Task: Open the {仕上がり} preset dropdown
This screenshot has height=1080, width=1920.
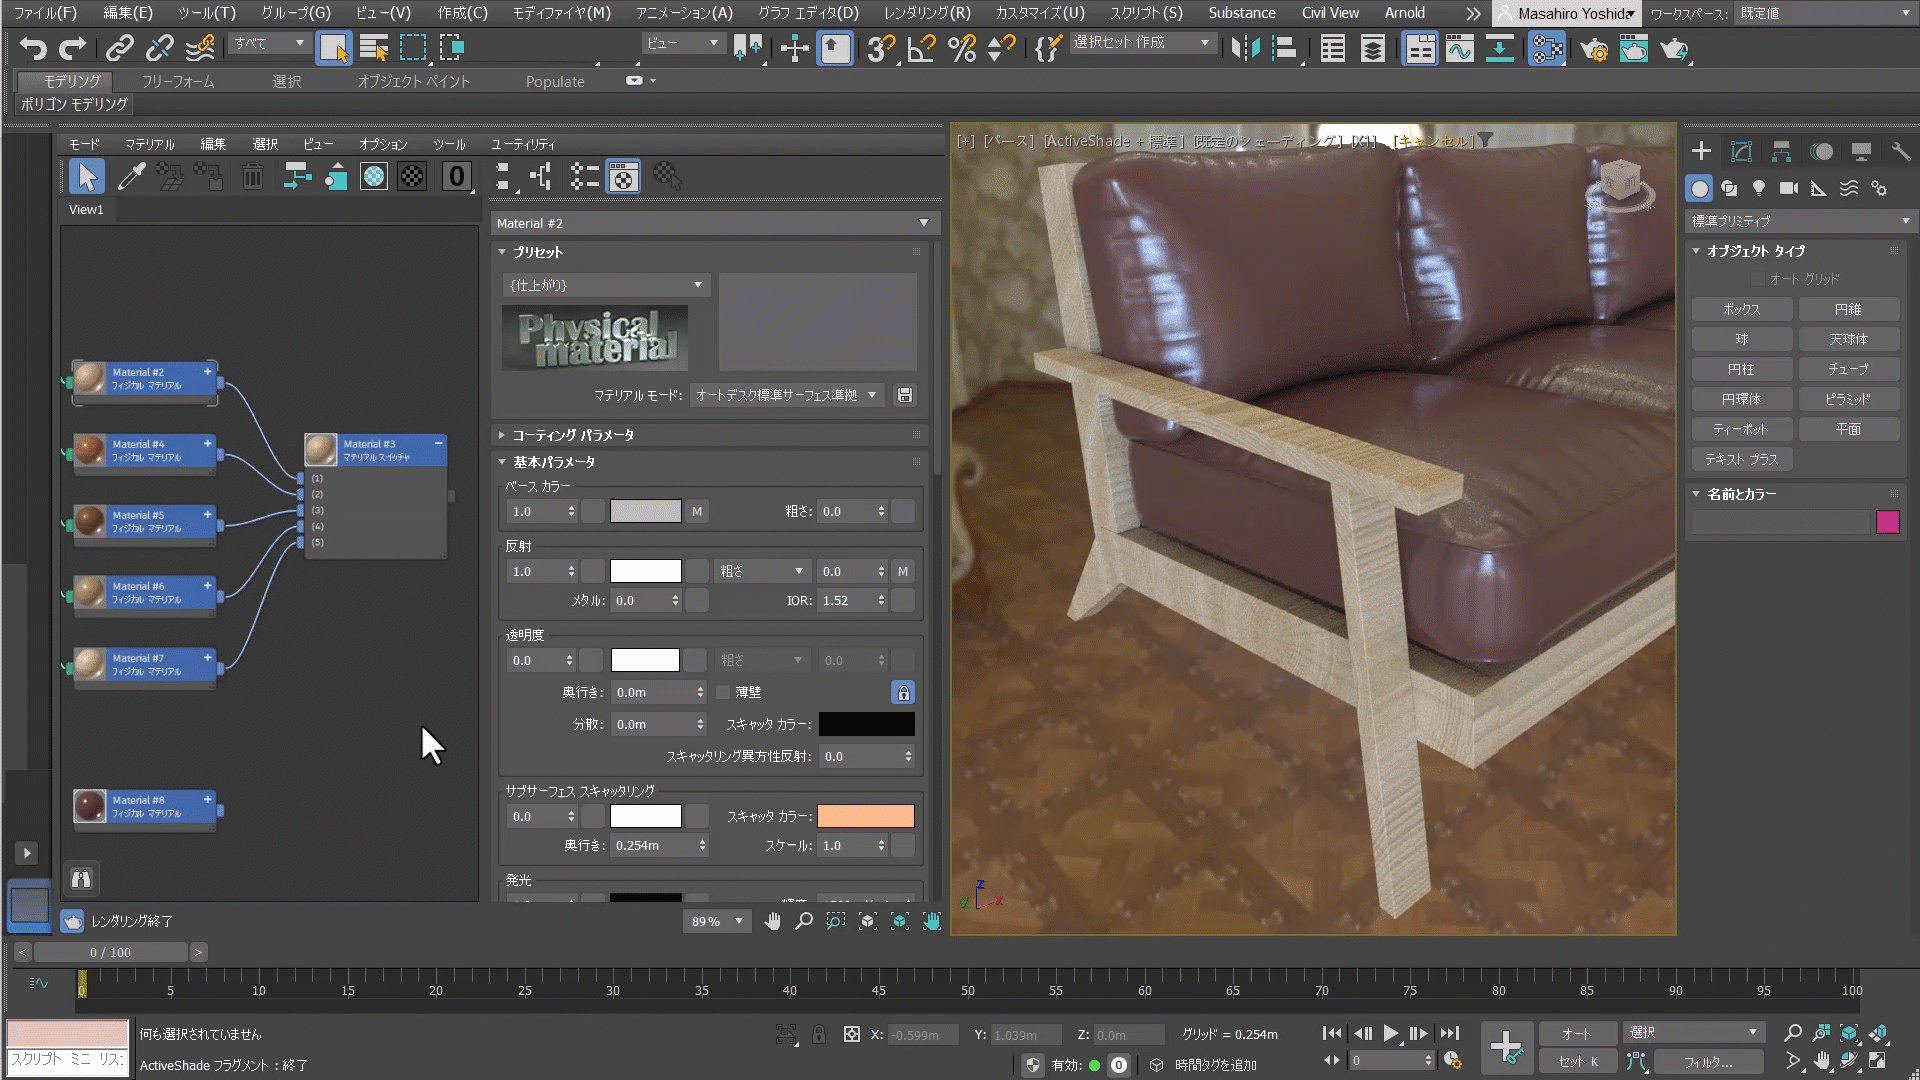Action: [x=605, y=285]
